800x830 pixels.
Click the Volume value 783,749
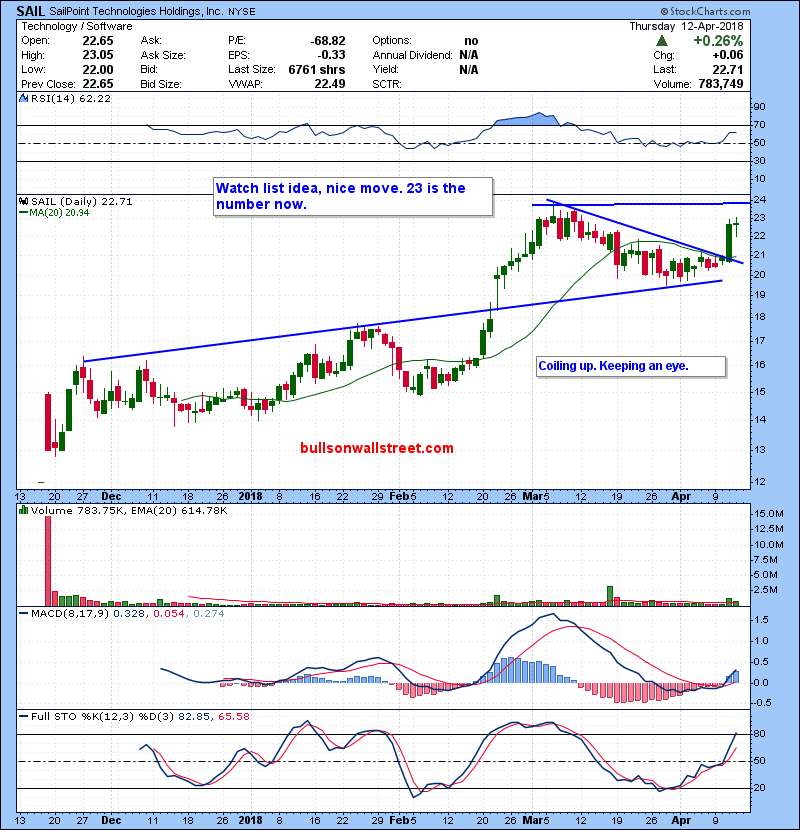click(x=721, y=84)
